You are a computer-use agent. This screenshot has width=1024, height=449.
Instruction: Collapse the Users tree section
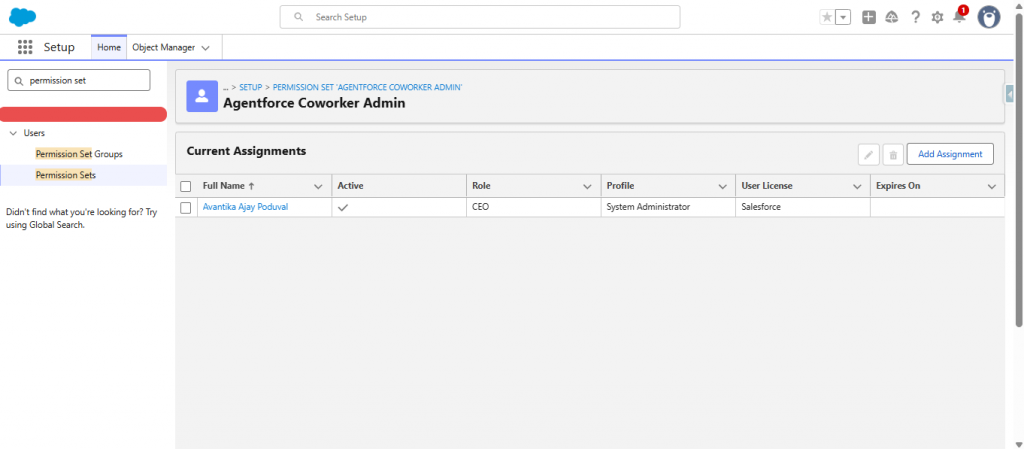[x=13, y=133]
